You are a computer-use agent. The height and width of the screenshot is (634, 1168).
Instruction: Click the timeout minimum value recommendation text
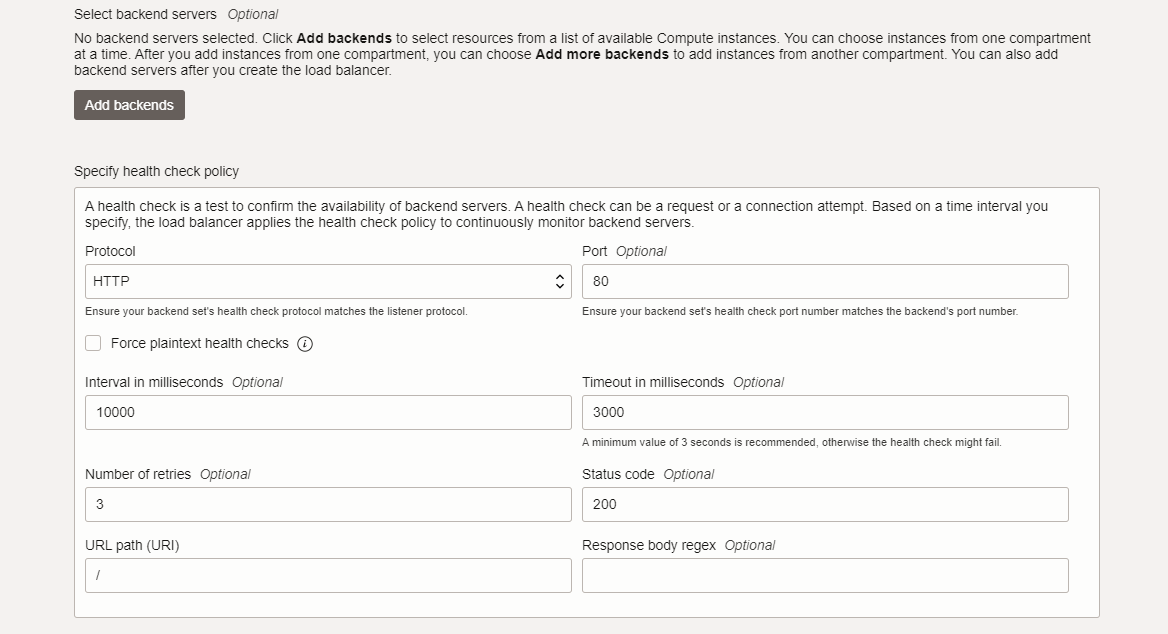(x=791, y=441)
